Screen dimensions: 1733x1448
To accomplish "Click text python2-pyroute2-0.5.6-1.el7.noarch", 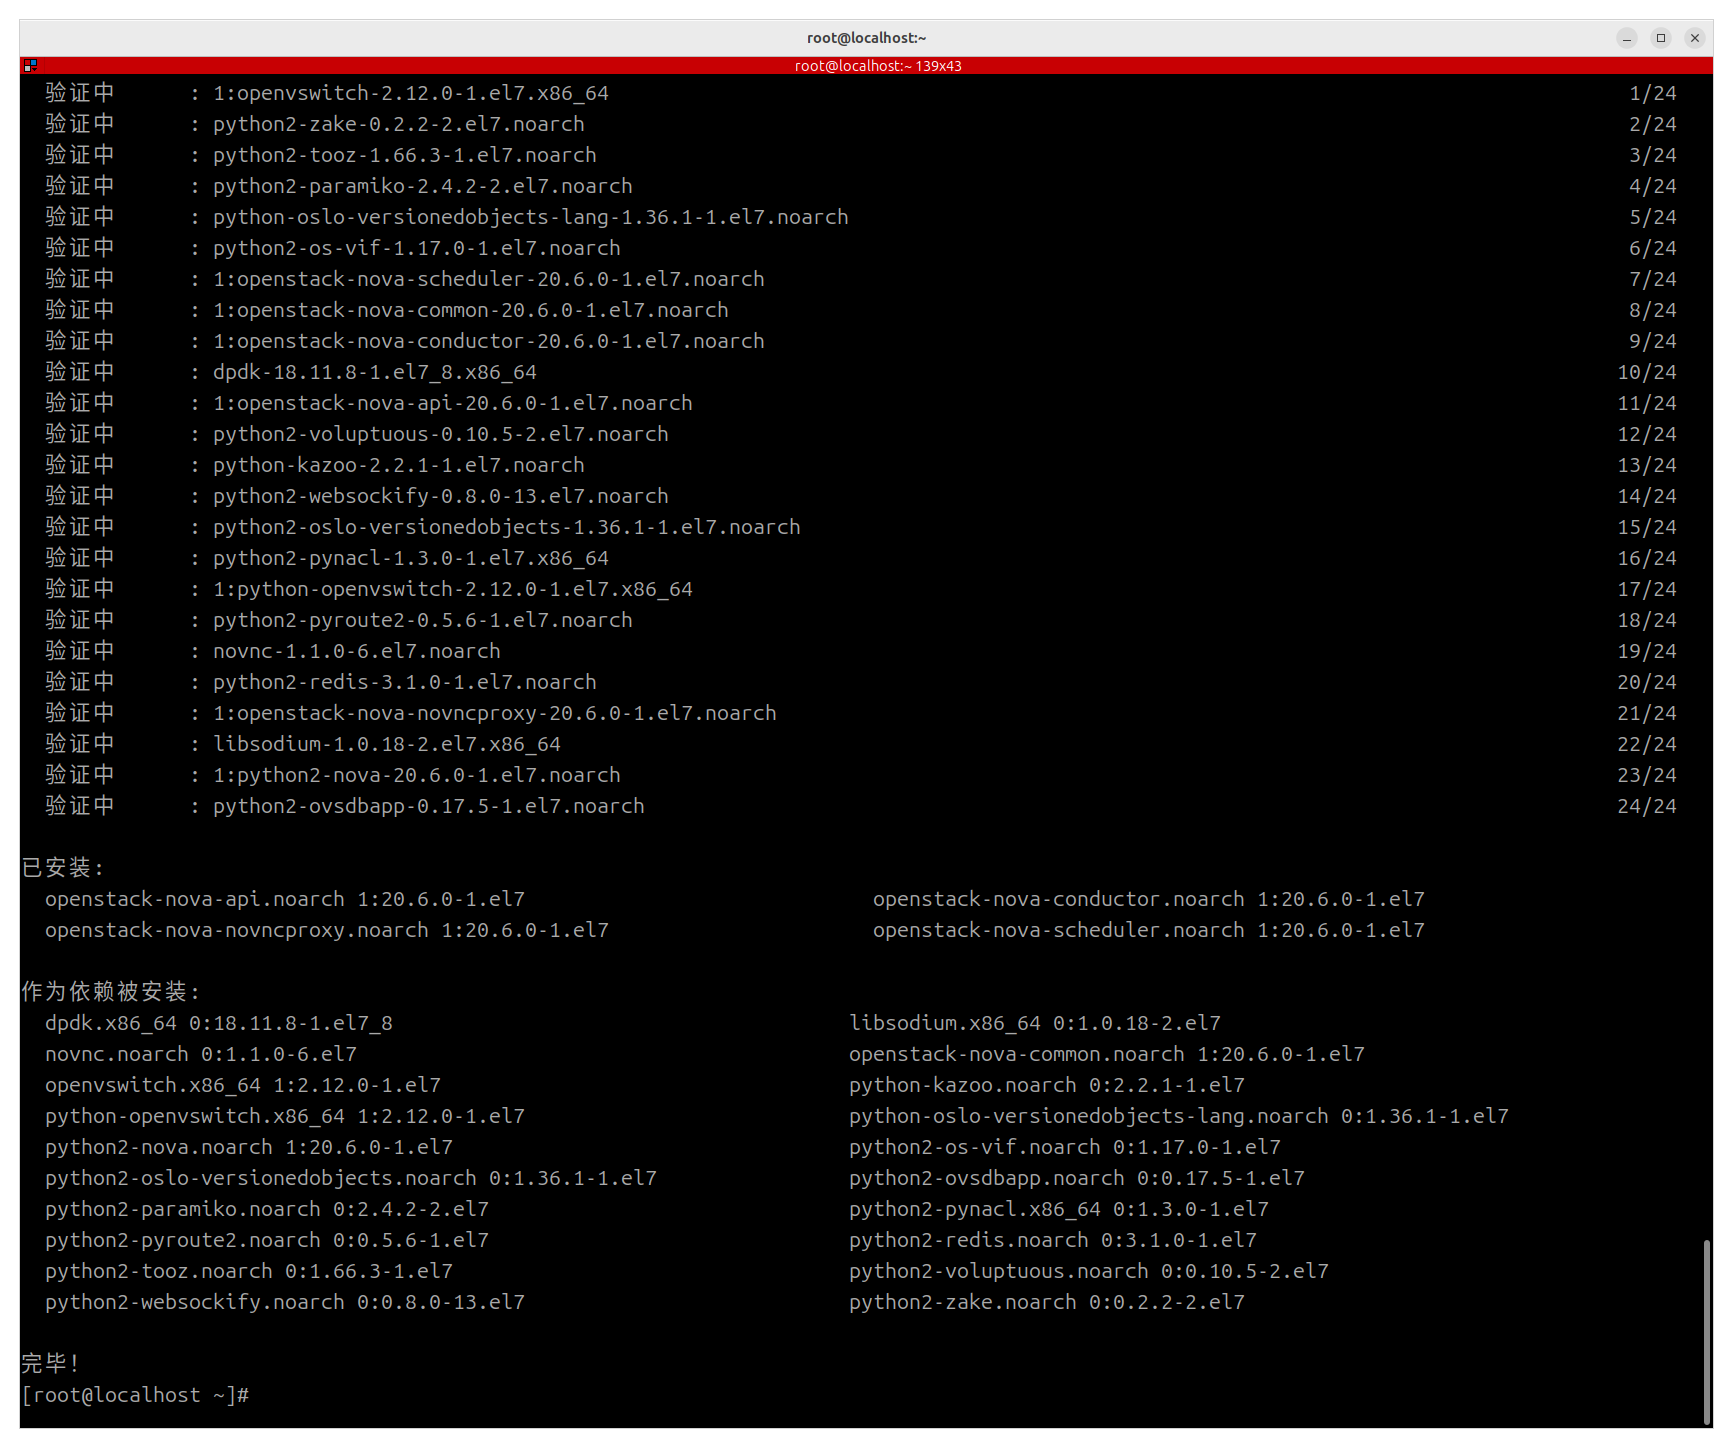I will 423,620.
